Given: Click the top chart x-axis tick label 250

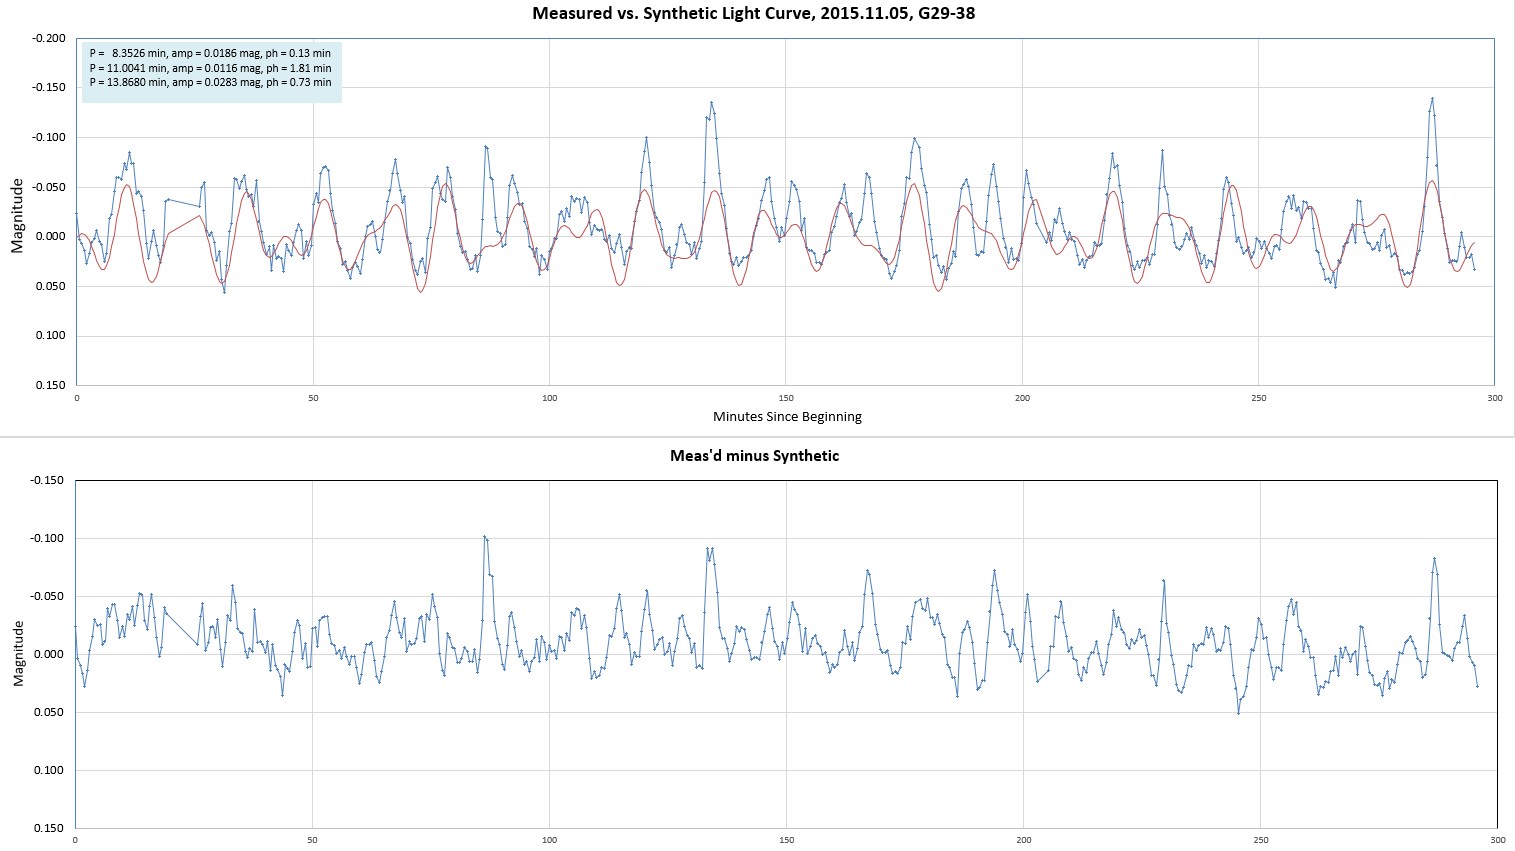Looking at the screenshot, I should pos(1259,398).
